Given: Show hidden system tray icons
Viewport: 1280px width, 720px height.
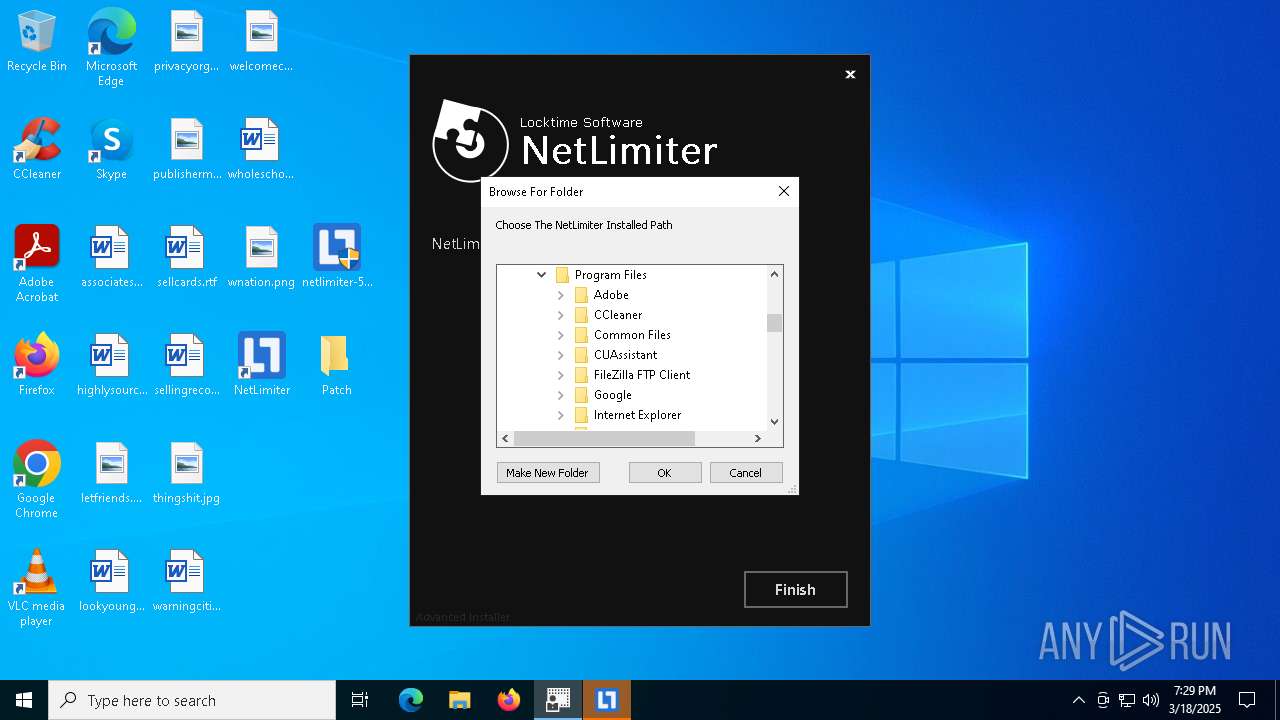Looking at the screenshot, I should click(1078, 700).
